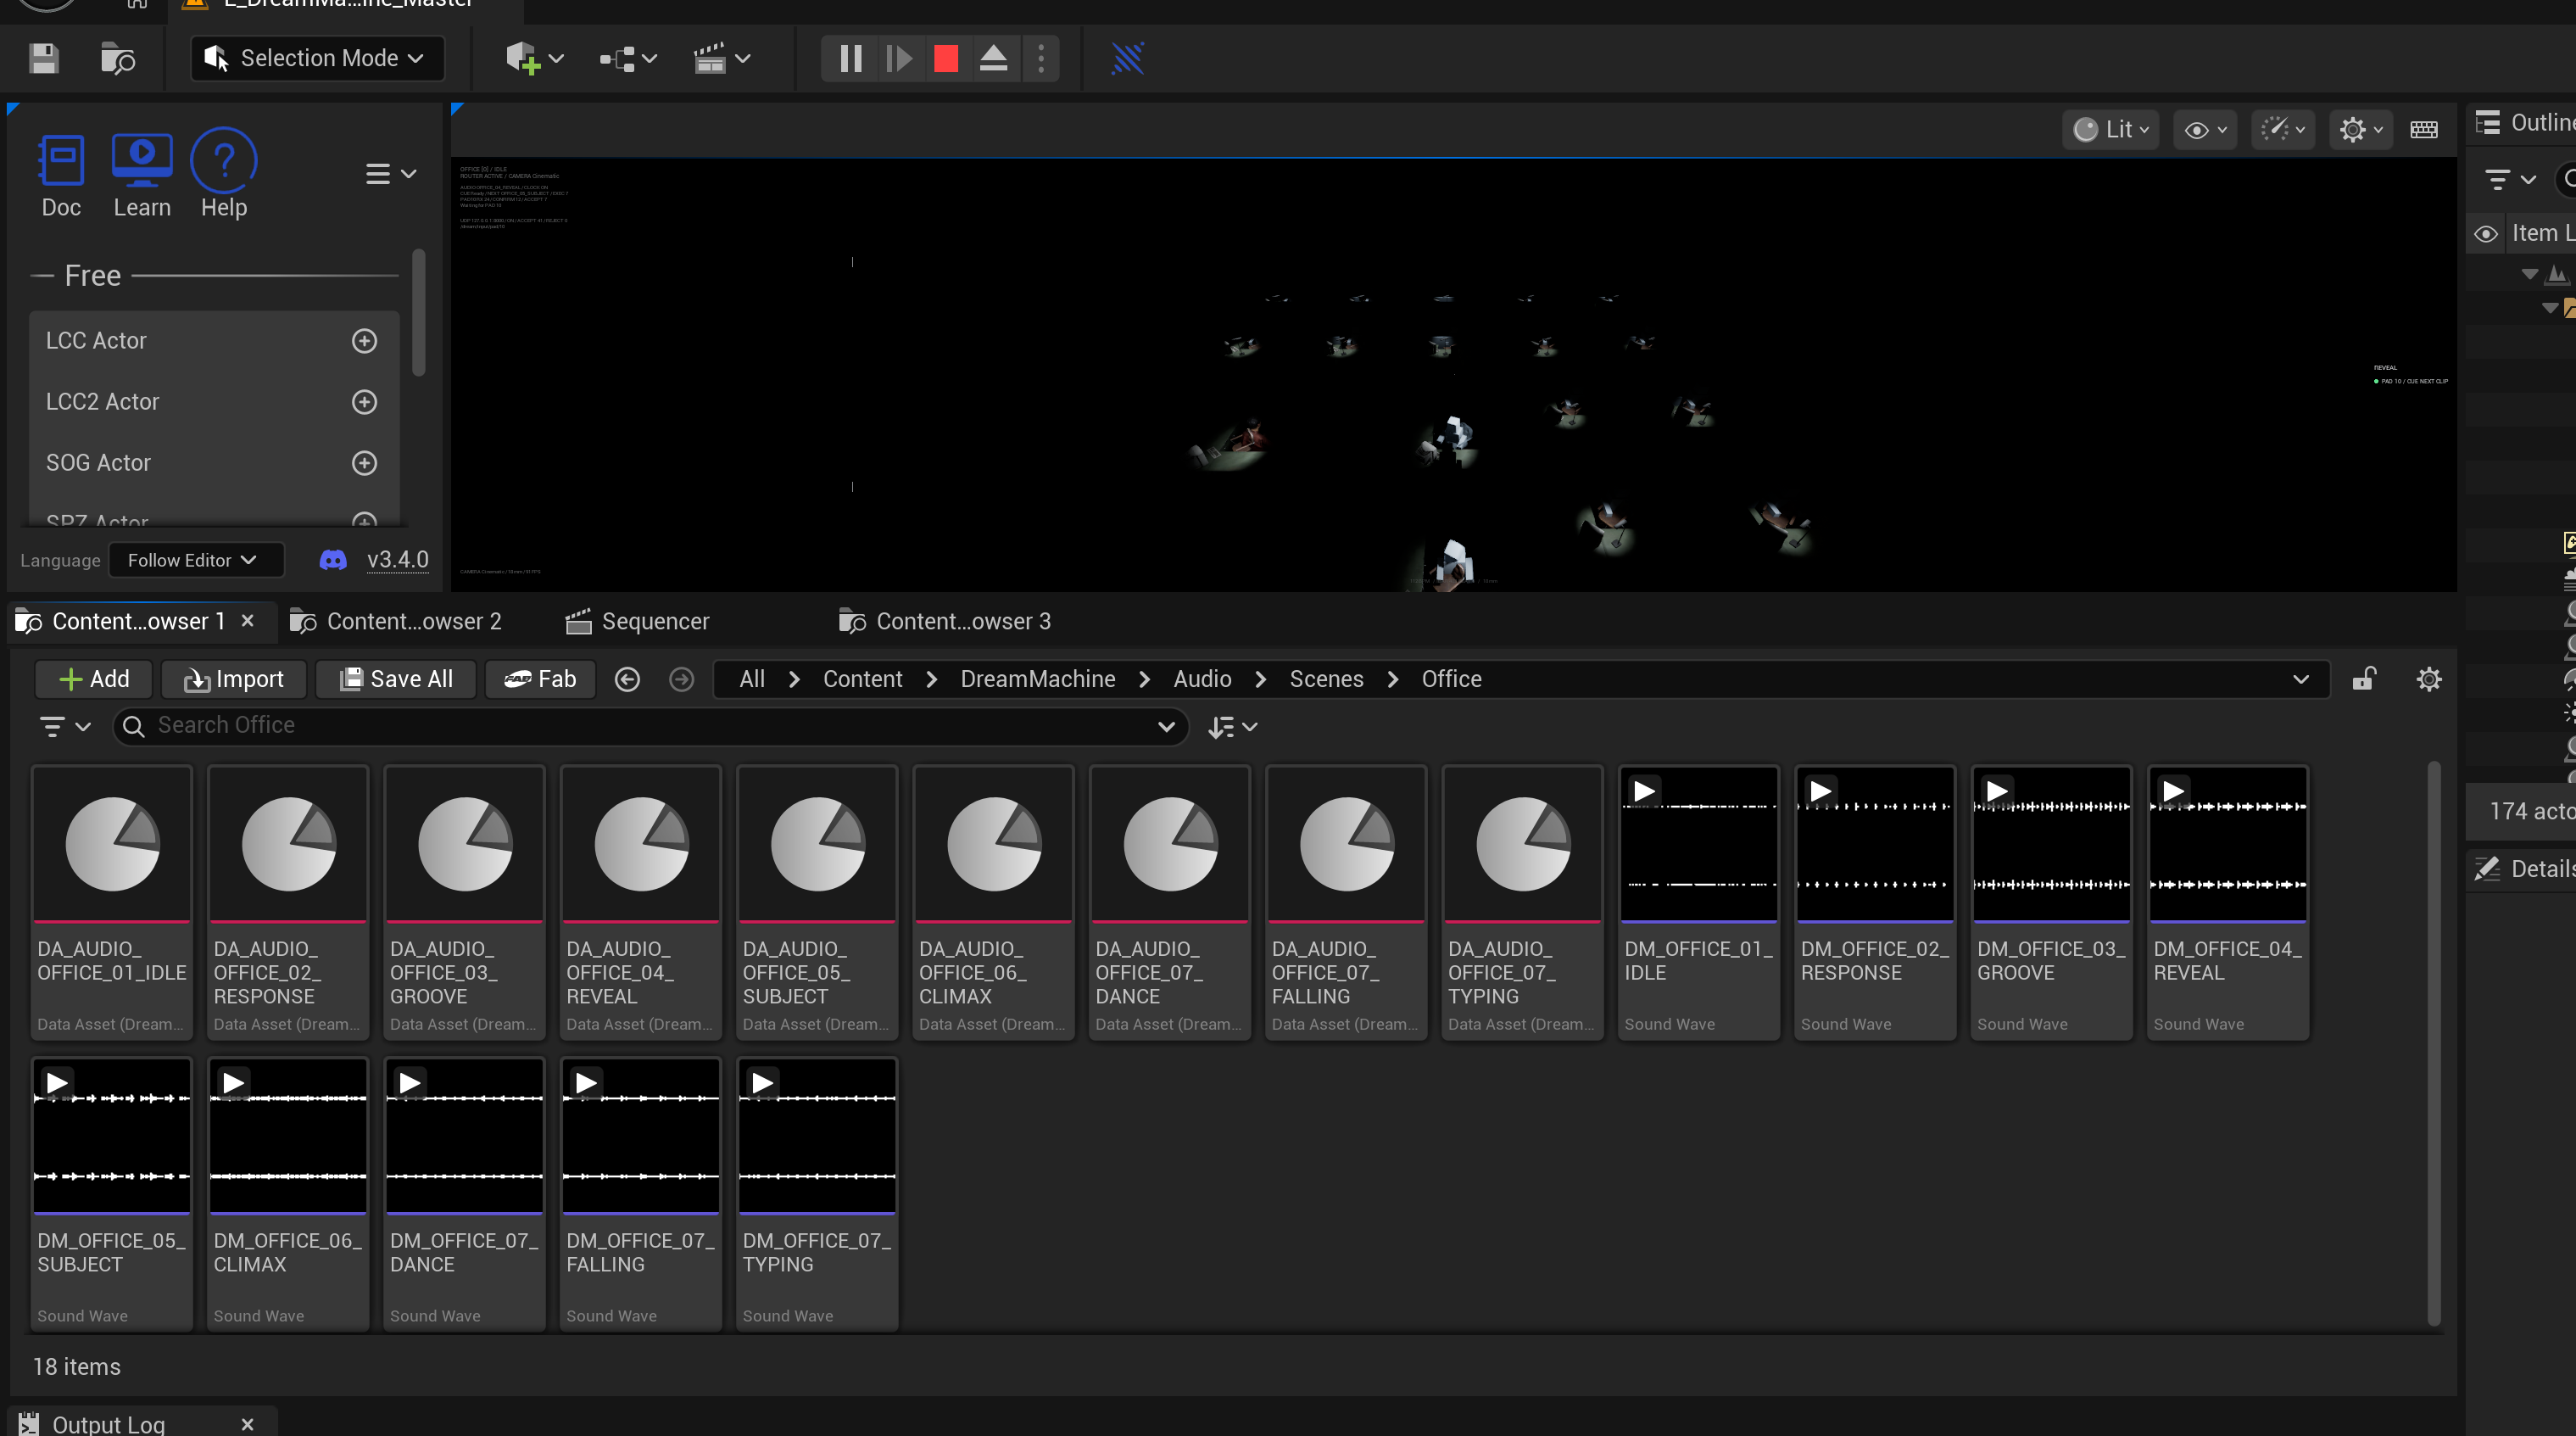Open the sort options dropdown
2576x1436 pixels.
(x=1232, y=727)
